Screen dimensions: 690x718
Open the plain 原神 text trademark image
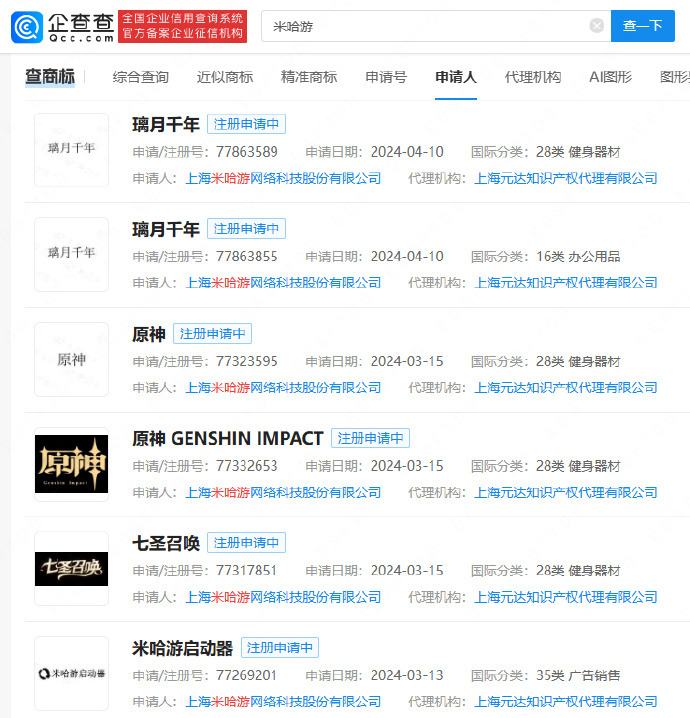[x=71, y=359]
